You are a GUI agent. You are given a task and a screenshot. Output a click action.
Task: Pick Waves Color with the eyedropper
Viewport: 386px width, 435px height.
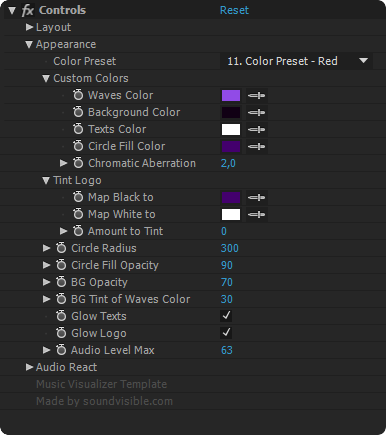click(256, 96)
